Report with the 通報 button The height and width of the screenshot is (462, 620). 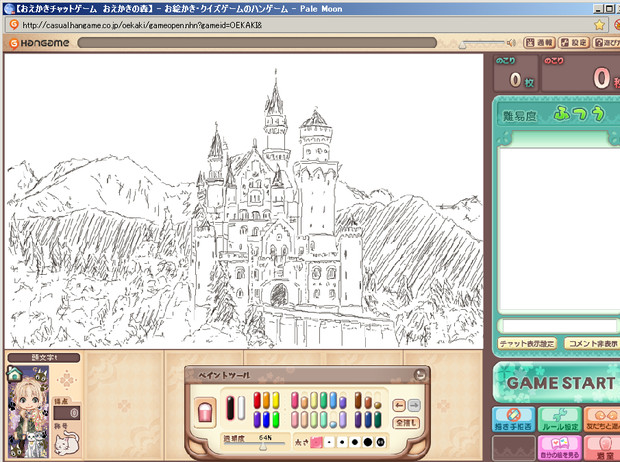click(x=540, y=43)
